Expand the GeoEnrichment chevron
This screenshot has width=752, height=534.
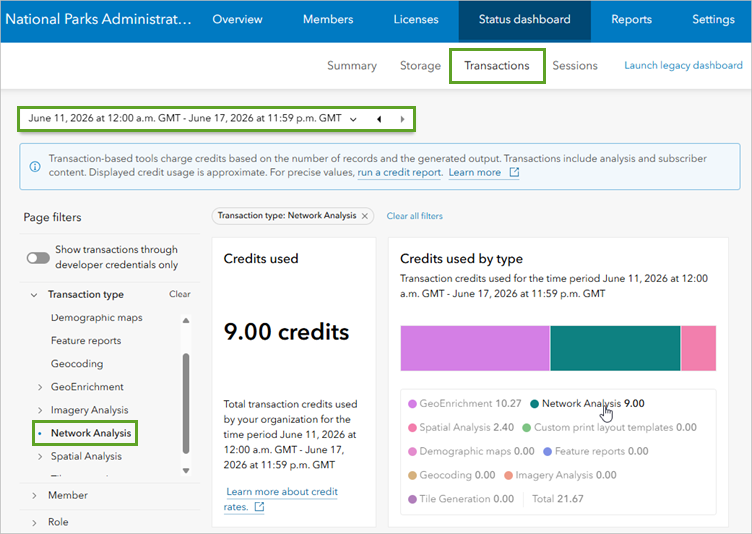(x=40, y=387)
